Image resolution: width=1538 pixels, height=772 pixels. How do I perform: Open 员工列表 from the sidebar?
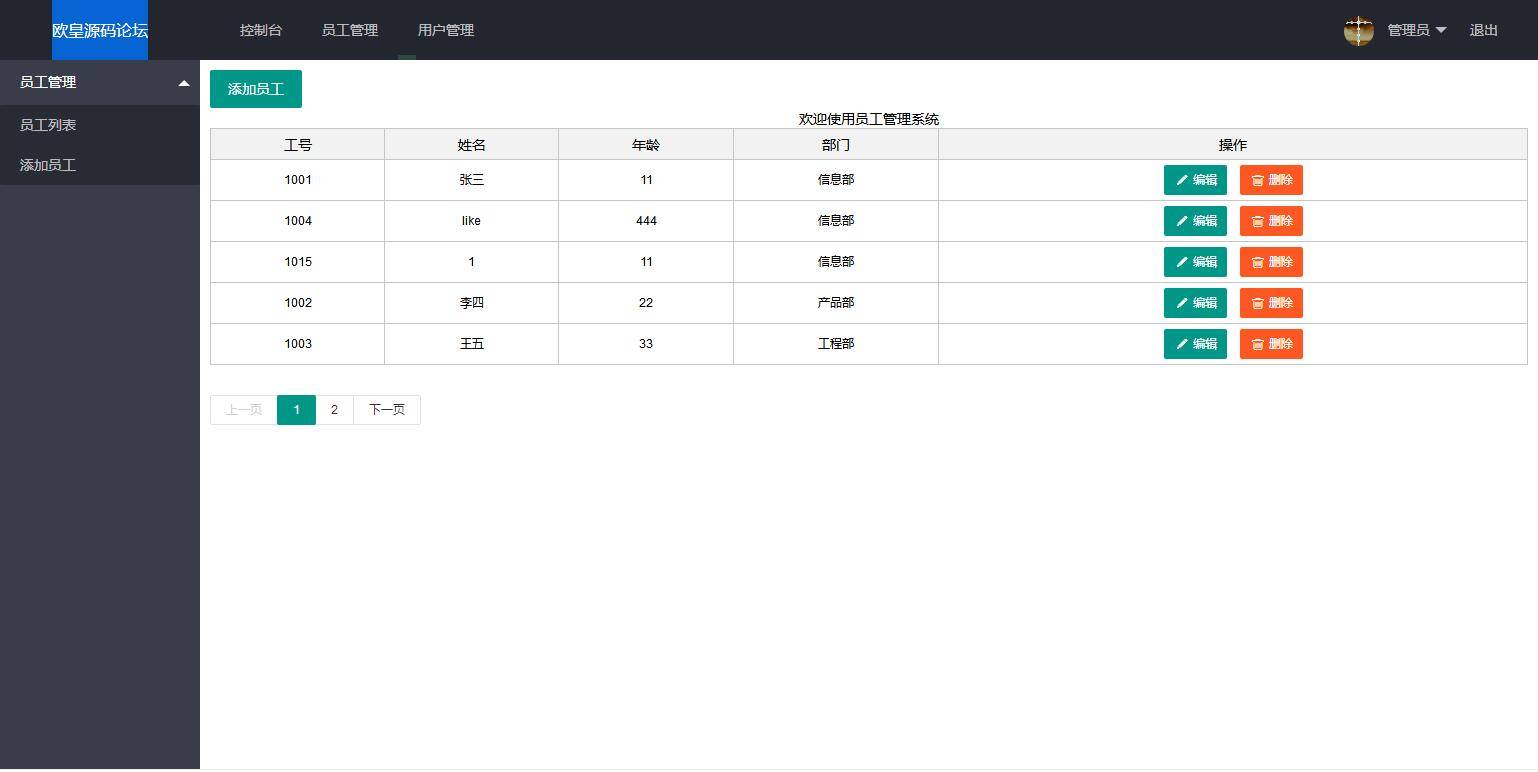48,124
